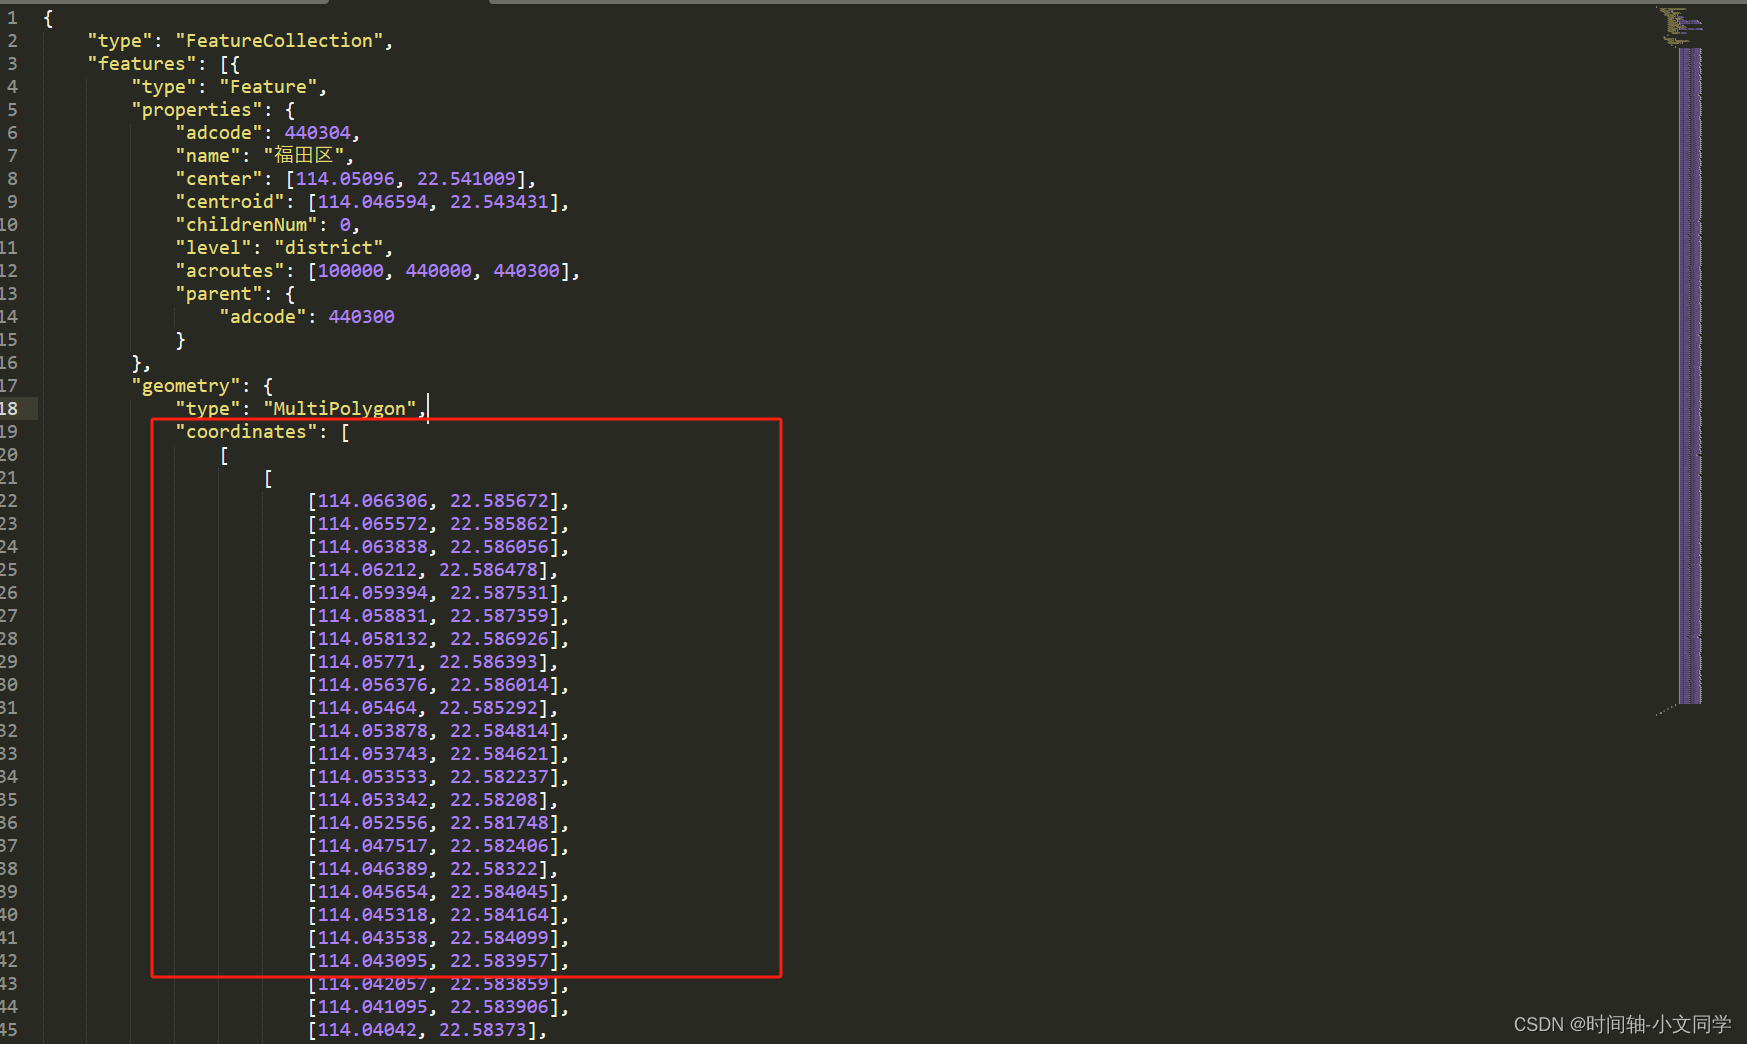Click the adcode value 440304

point(317,133)
